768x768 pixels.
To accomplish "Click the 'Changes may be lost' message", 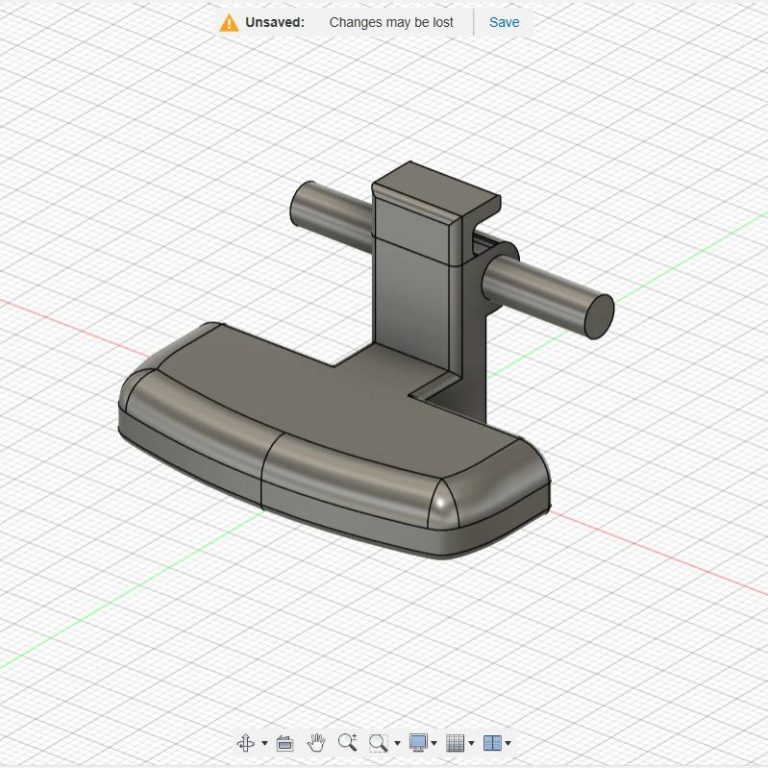I will click(391, 22).
